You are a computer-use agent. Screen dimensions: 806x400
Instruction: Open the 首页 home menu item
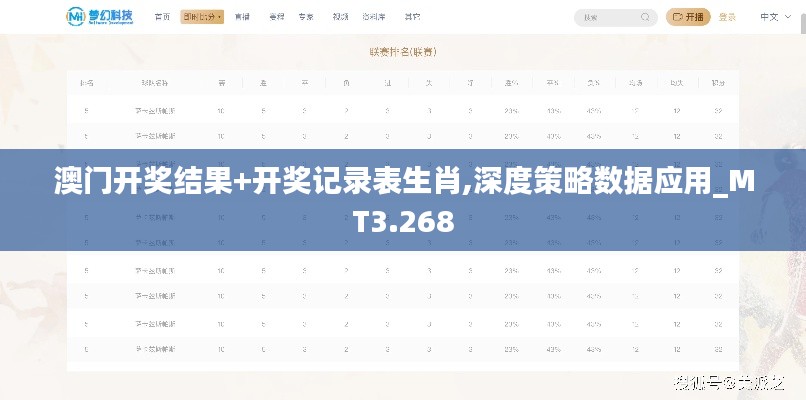(162, 17)
